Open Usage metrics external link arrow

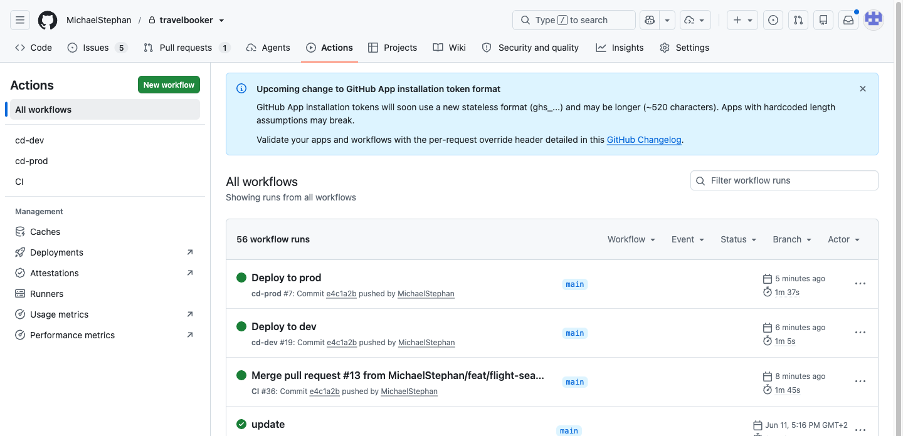pos(190,315)
